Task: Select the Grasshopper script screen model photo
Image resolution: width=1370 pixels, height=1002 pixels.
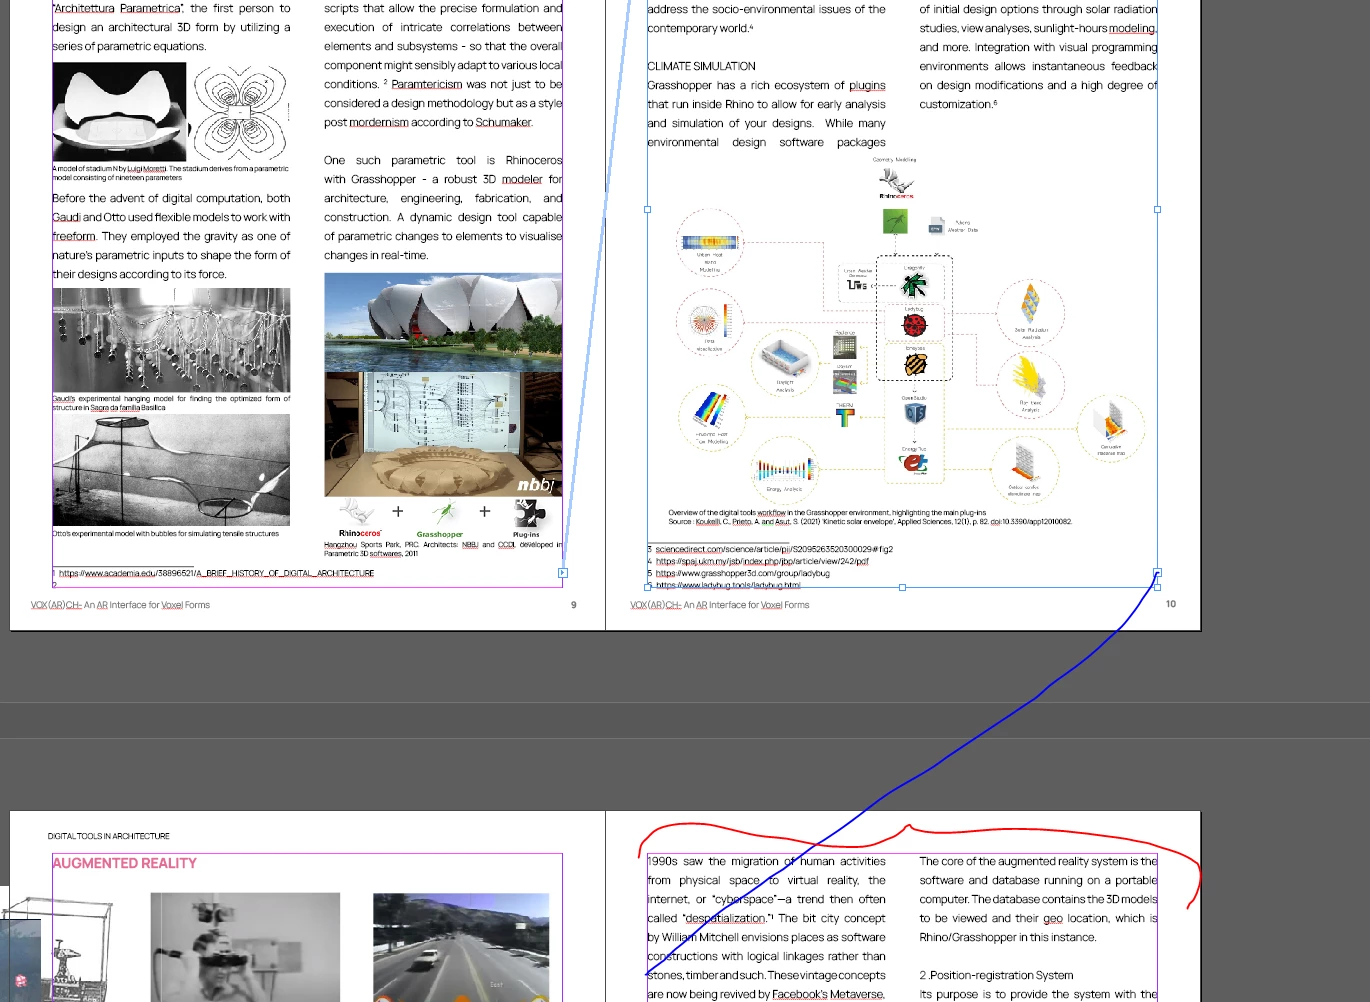Action: coord(443,434)
